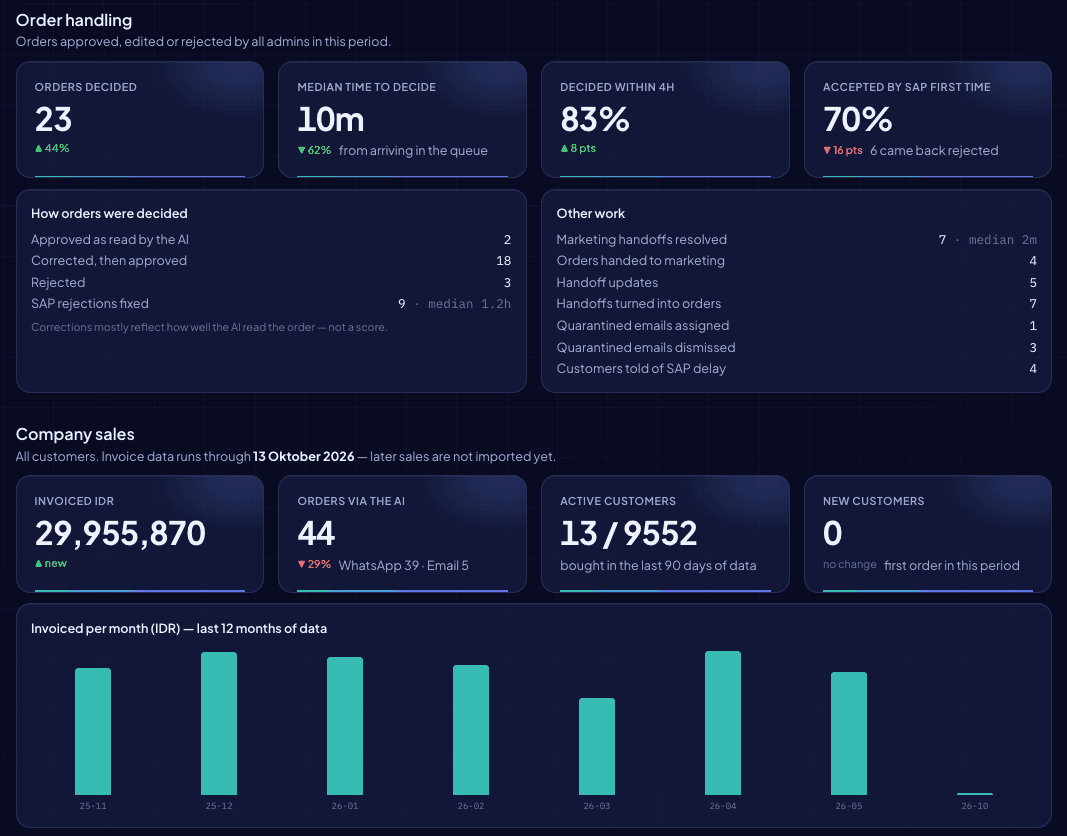
Task: Click the 25-12 bar in the chart
Action: coord(218,723)
